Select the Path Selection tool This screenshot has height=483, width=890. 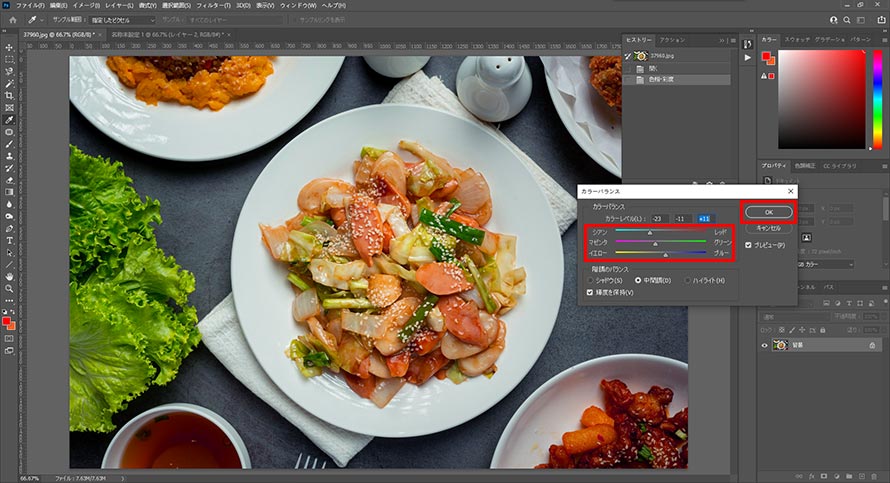pos(9,253)
